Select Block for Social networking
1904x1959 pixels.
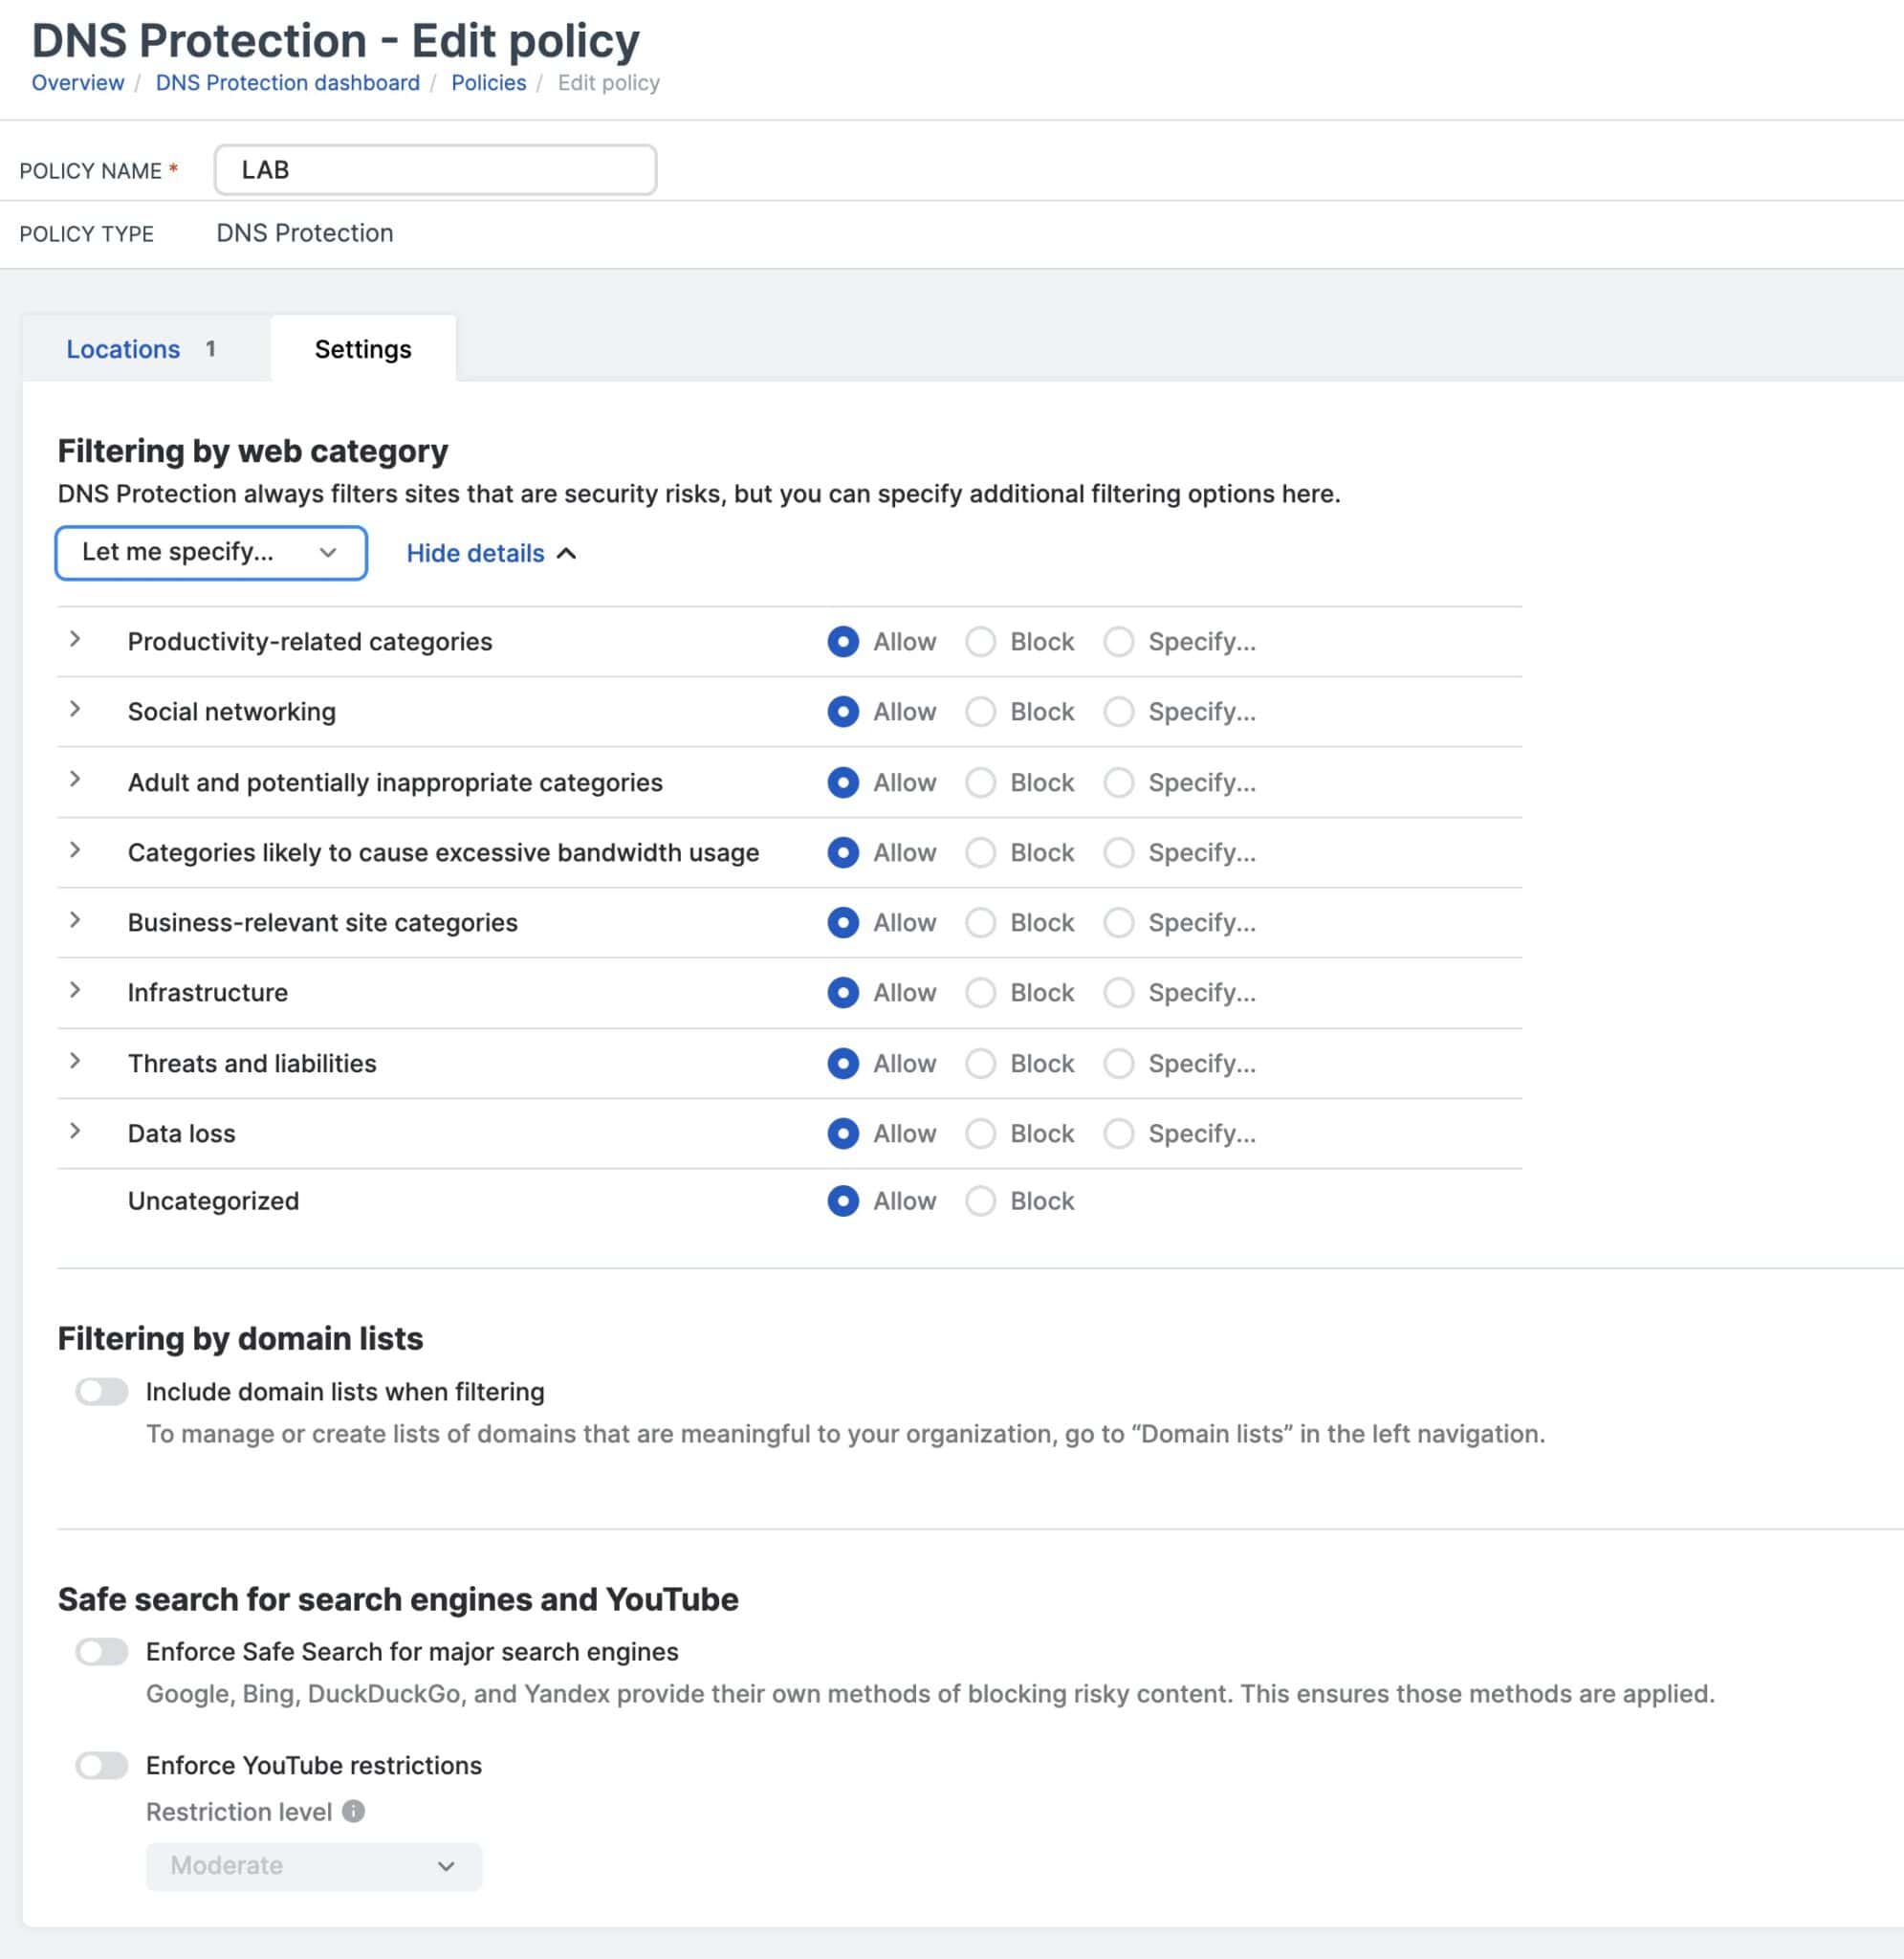pyautogui.click(x=981, y=711)
